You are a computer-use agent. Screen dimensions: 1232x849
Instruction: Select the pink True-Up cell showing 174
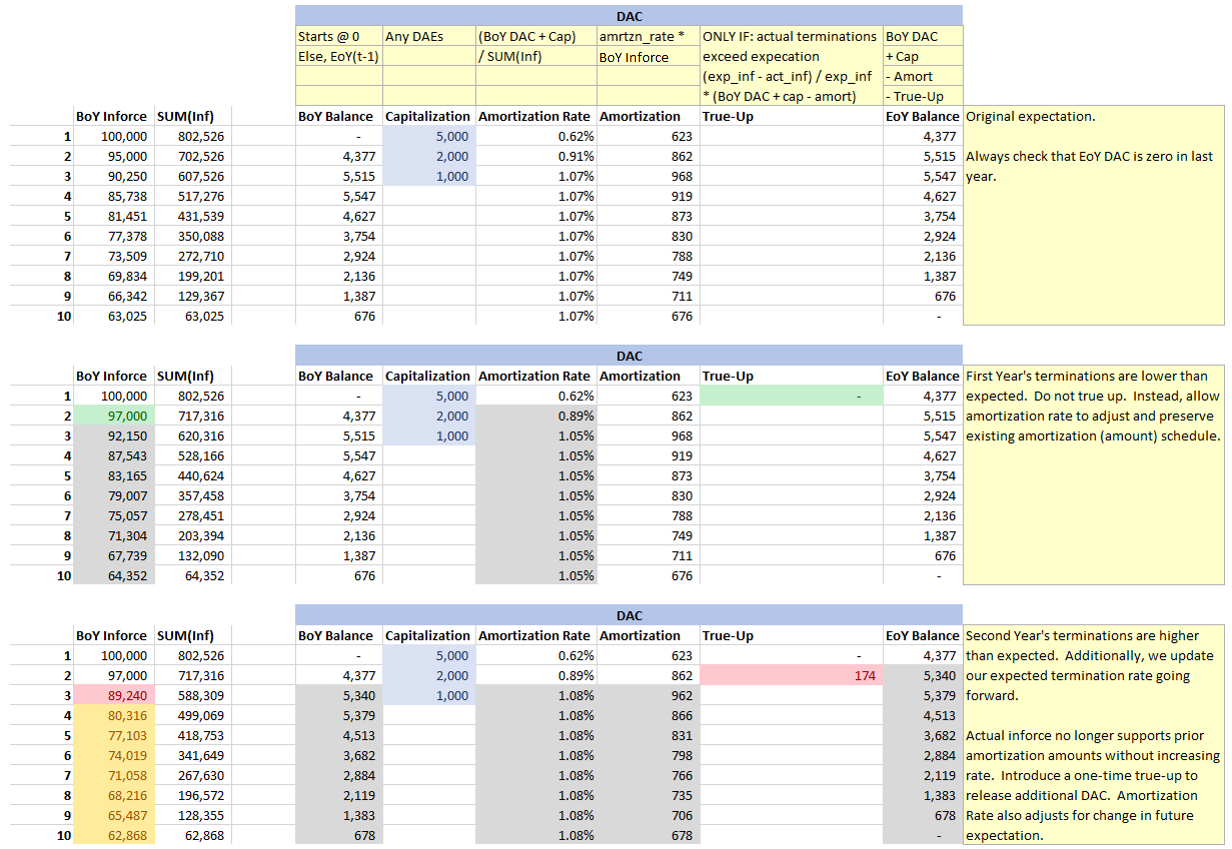pos(790,676)
